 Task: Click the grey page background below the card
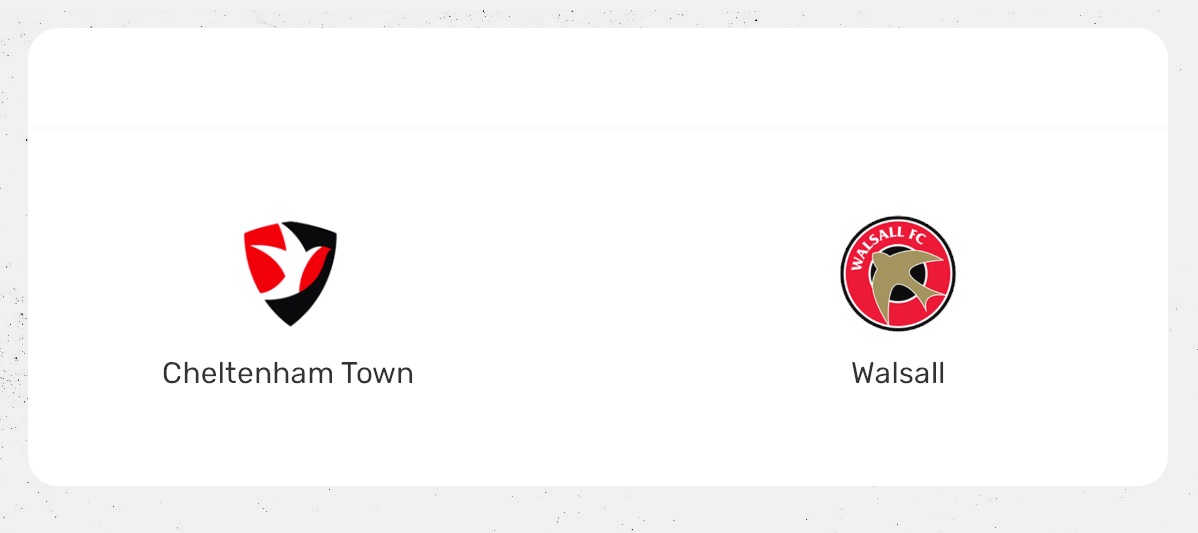598,510
